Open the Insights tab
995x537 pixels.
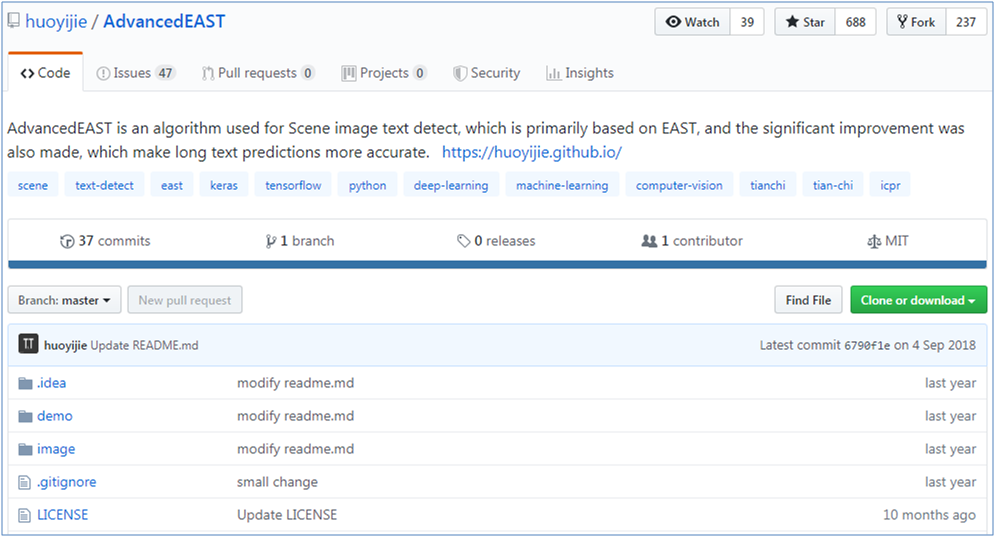pos(580,73)
